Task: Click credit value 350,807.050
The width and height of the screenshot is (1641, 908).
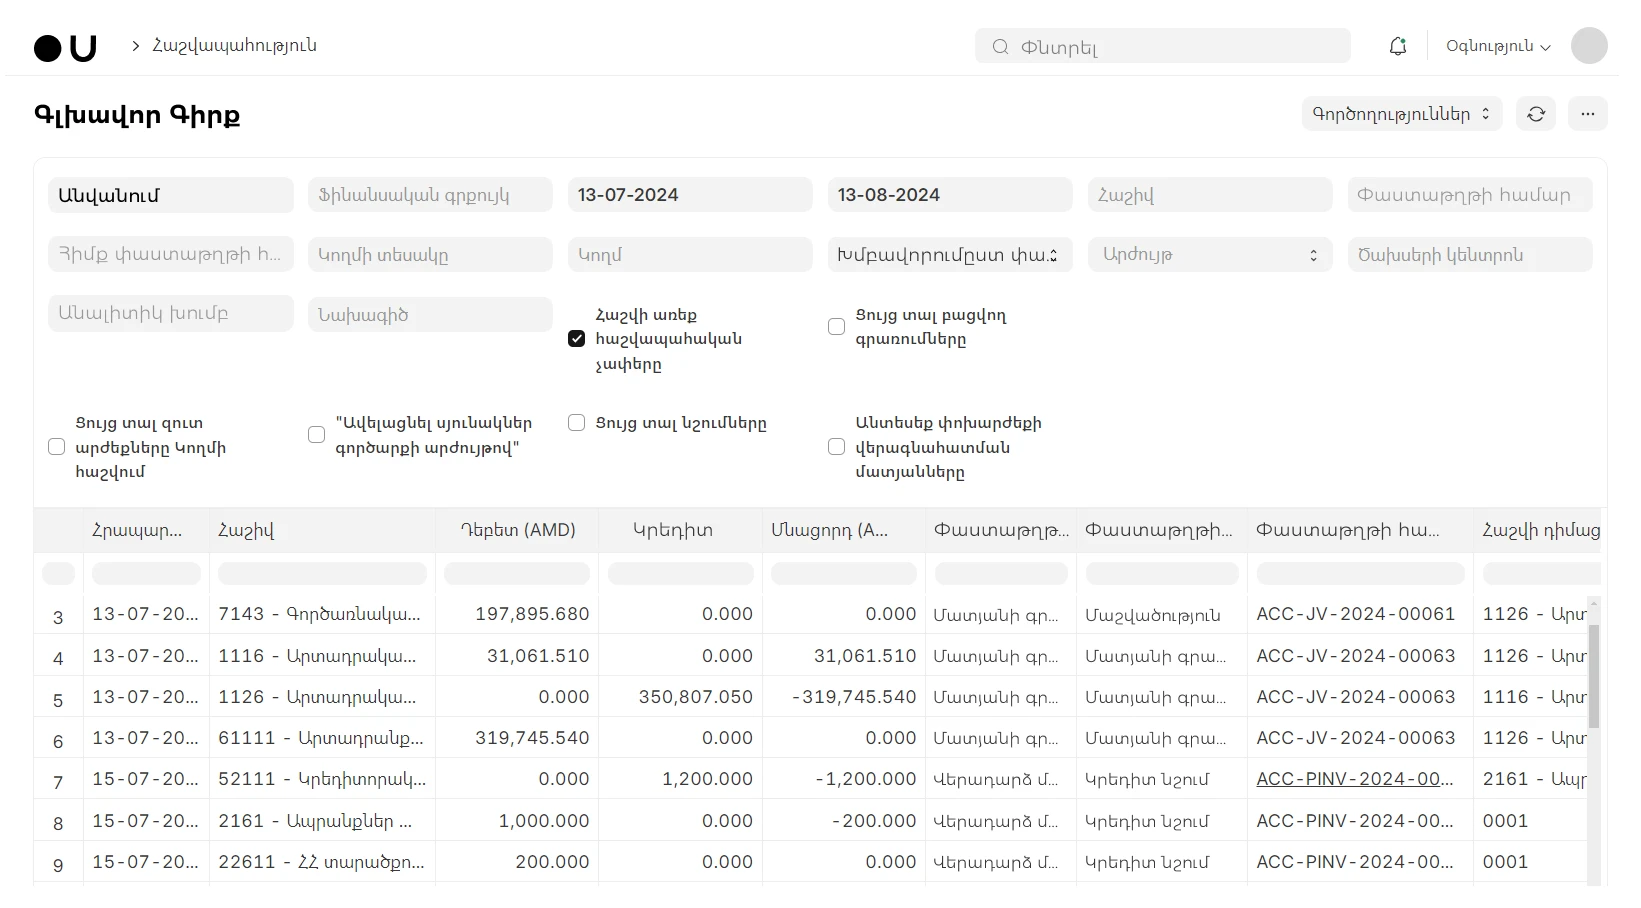Action: 680,697
